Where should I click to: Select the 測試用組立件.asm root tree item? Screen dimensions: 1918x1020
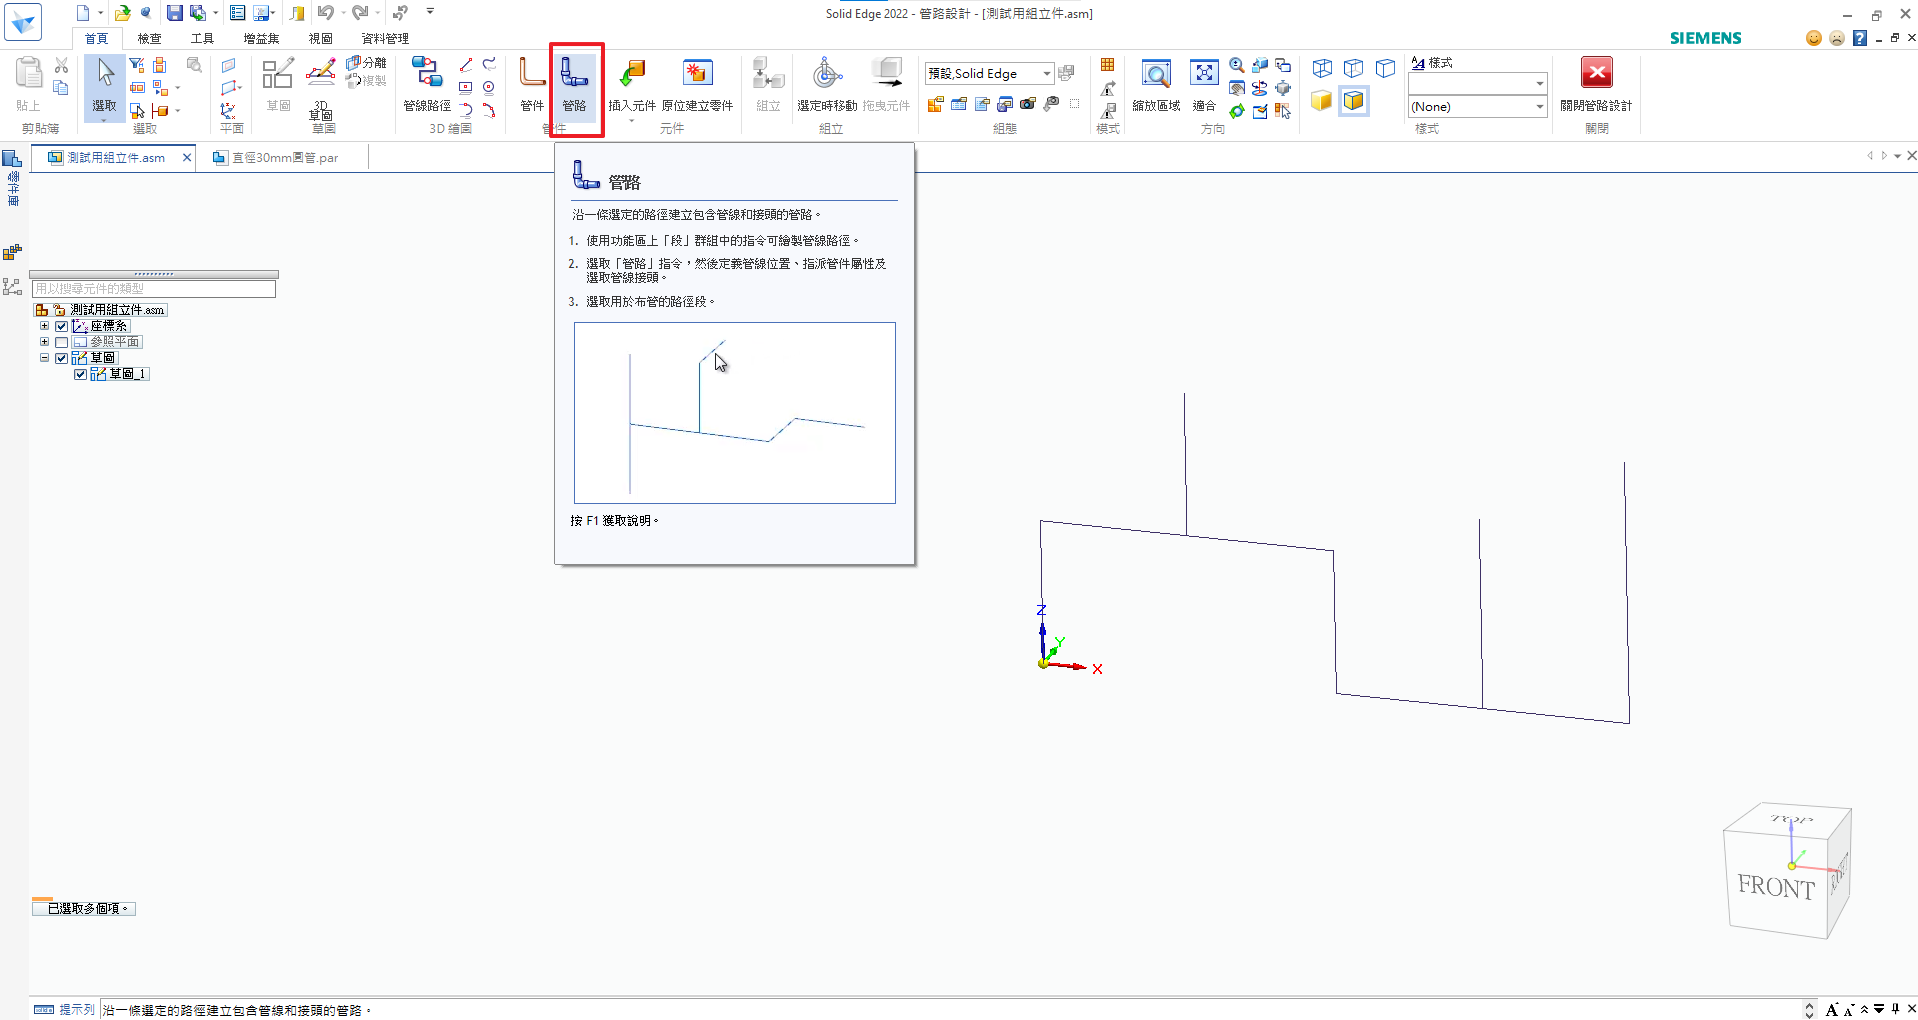click(117, 310)
